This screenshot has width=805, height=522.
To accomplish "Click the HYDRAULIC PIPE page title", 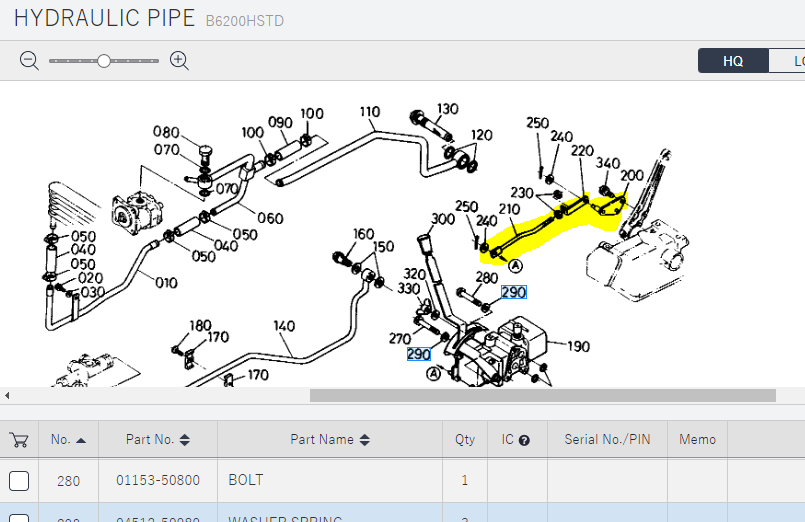I will [x=104, y=18].
